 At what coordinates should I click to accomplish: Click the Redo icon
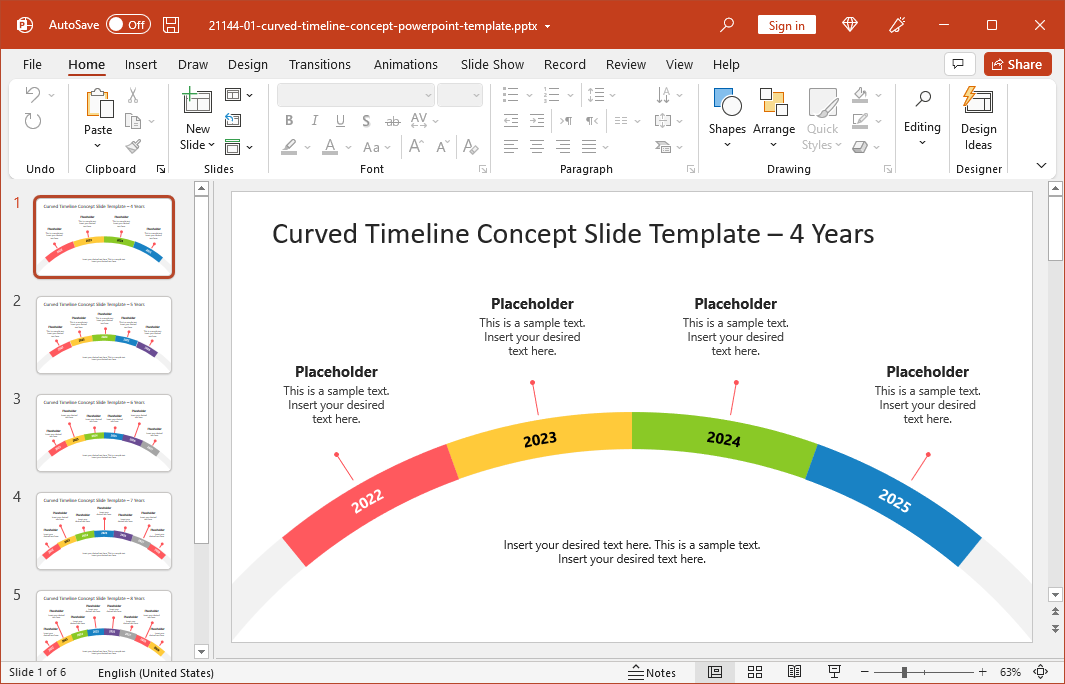click(x=33, y=121)
